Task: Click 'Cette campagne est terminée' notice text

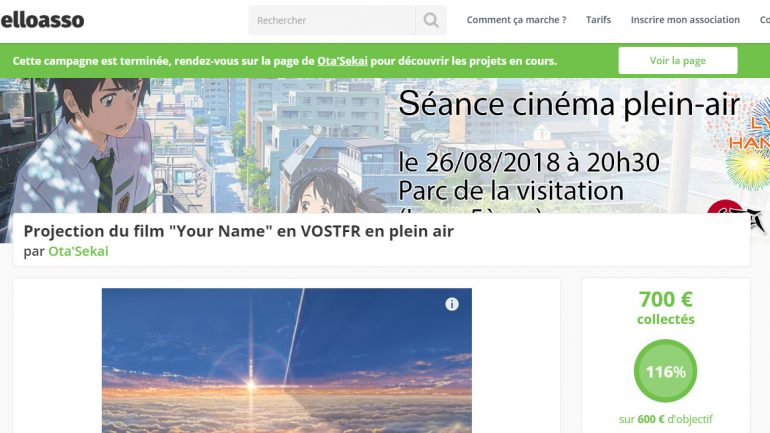Action: click(285, 61)
